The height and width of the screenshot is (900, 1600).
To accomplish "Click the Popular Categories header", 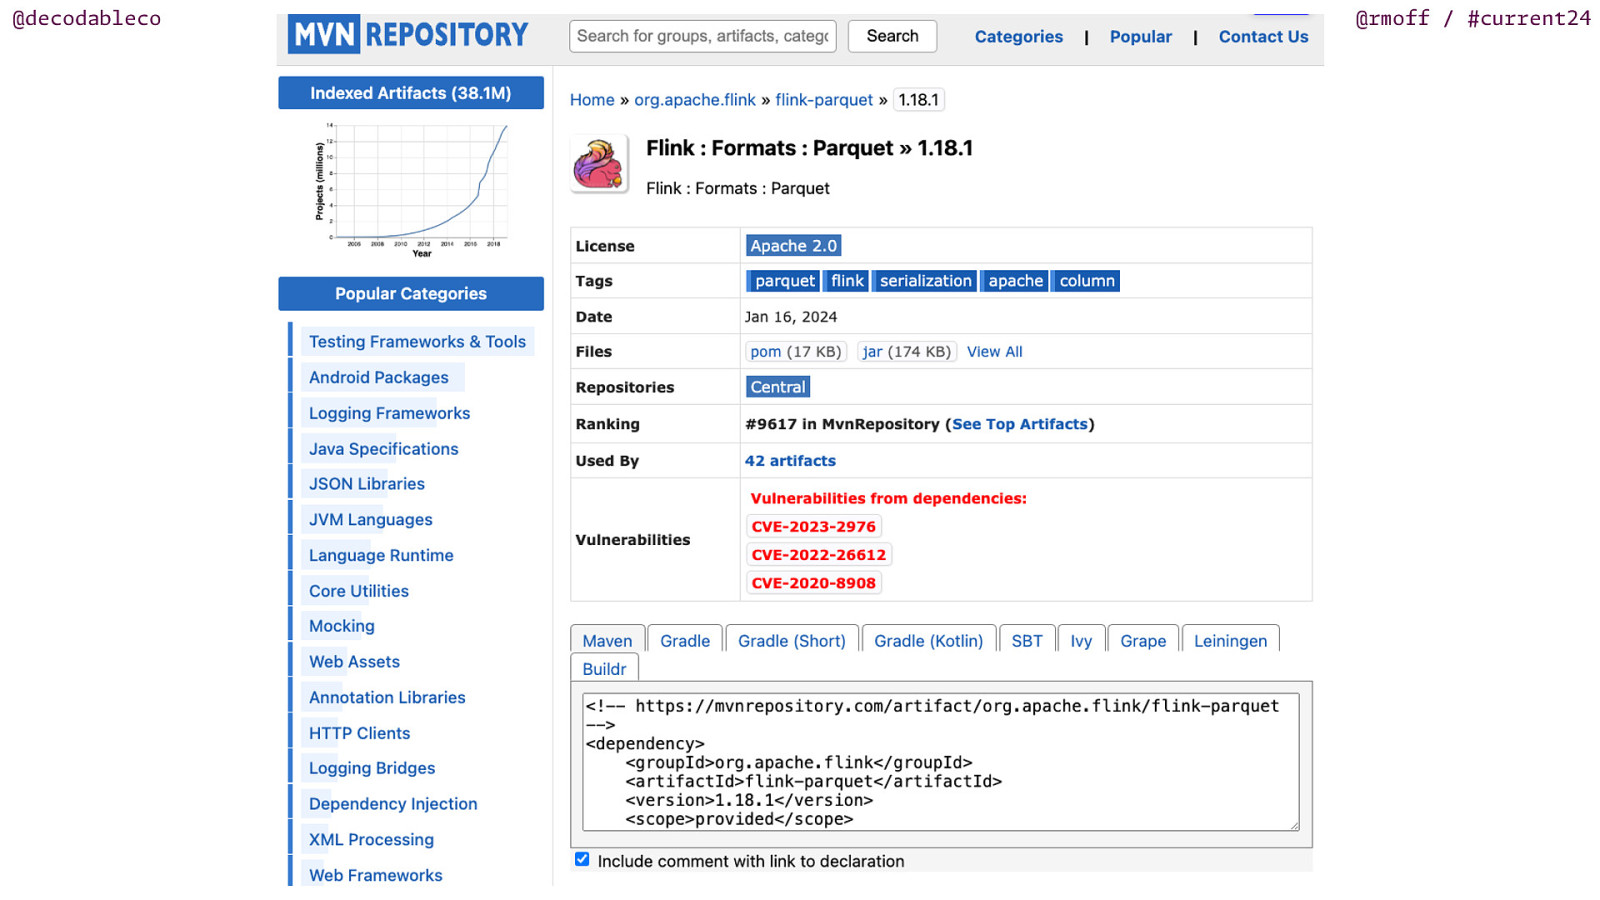I will (x=411, y=294).
